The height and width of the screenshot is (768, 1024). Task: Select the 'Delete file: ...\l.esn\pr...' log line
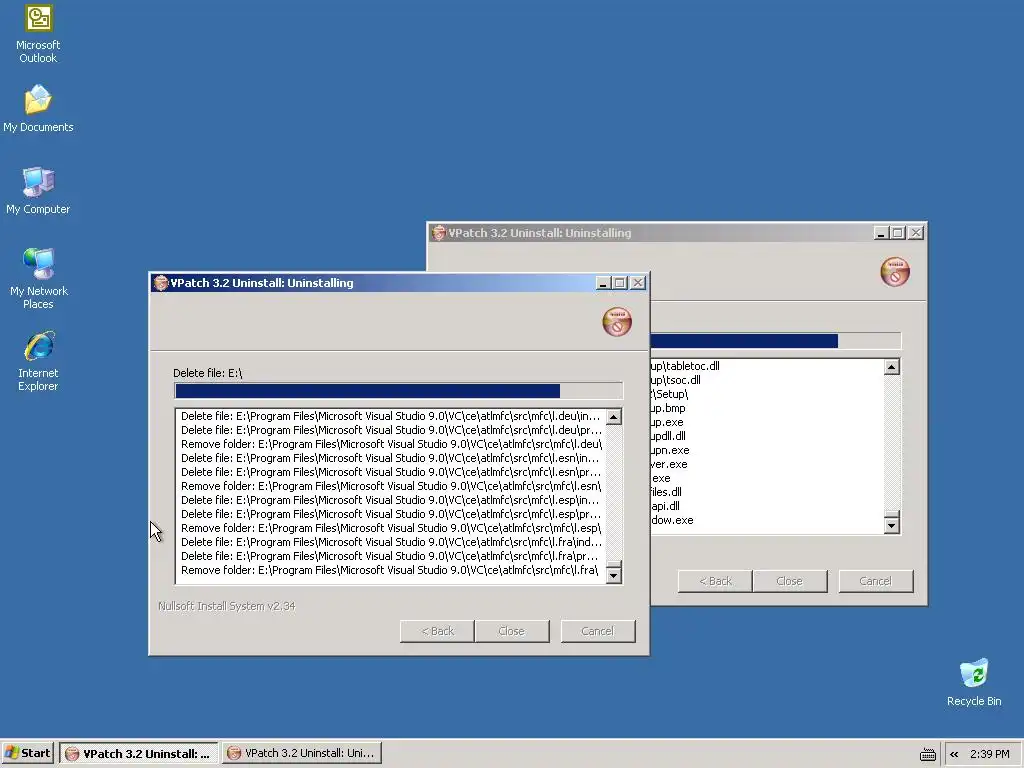[391, 472]
